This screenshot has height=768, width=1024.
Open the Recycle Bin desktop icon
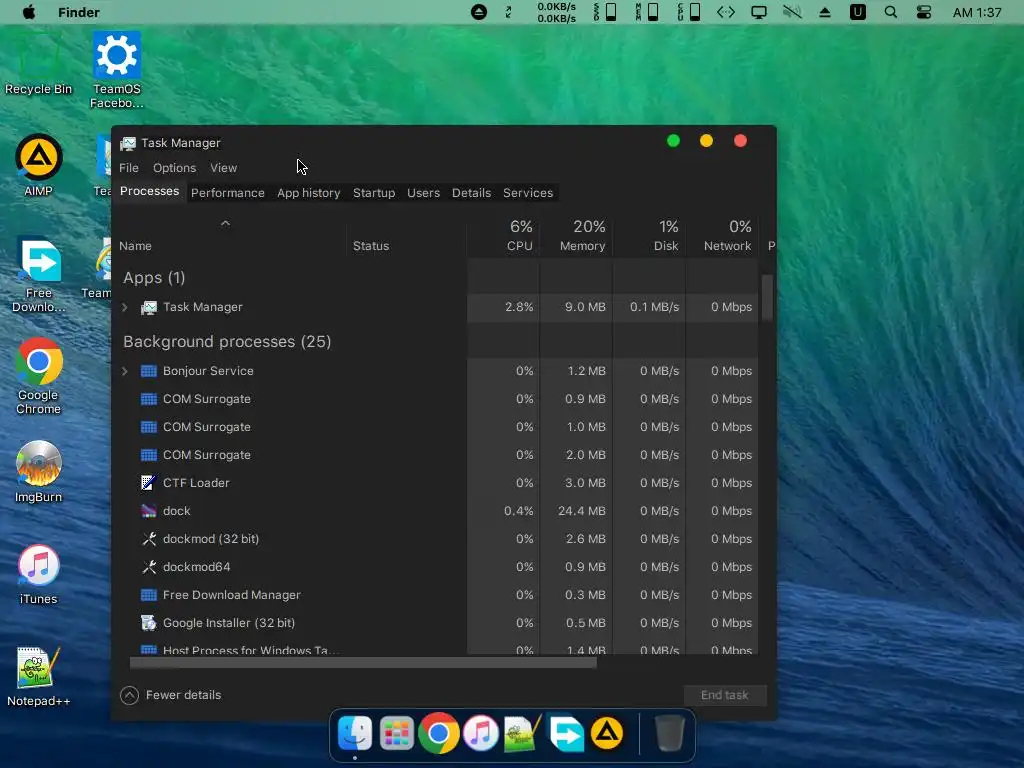[x=38, y=65]
